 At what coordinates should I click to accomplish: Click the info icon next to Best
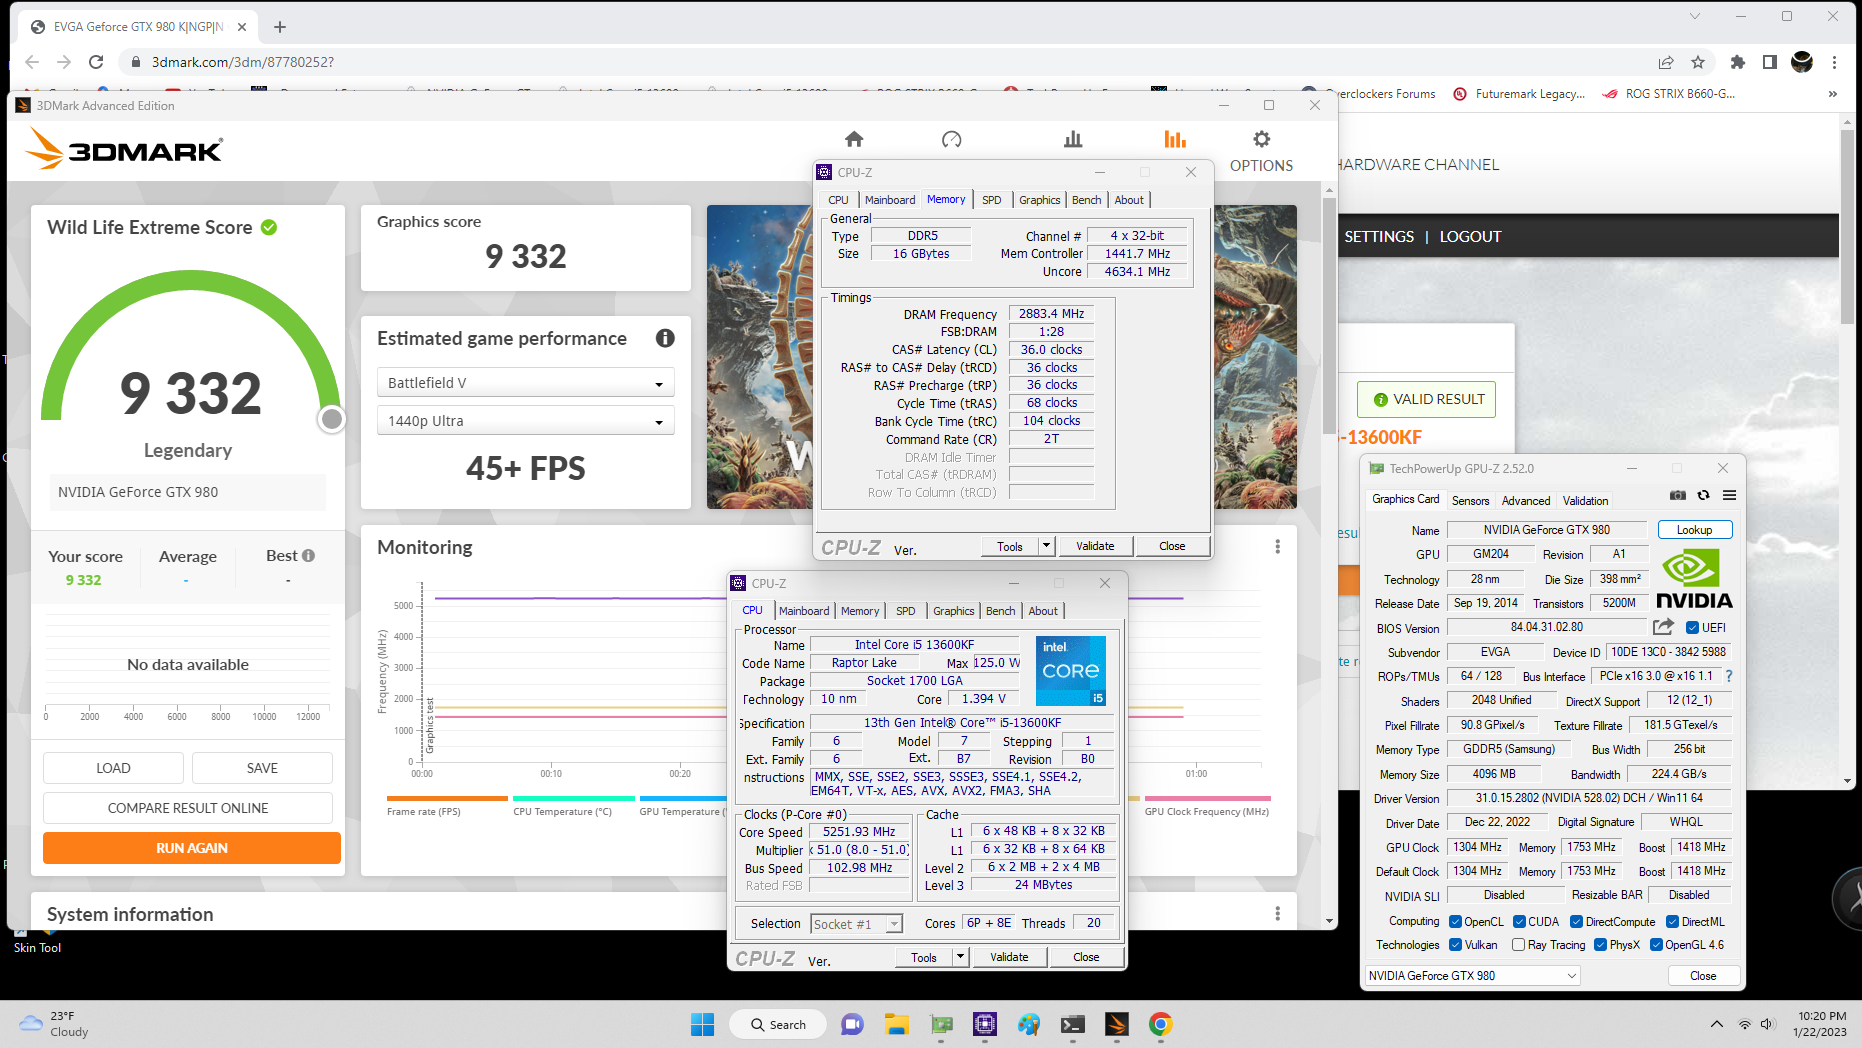pos(309,555)
